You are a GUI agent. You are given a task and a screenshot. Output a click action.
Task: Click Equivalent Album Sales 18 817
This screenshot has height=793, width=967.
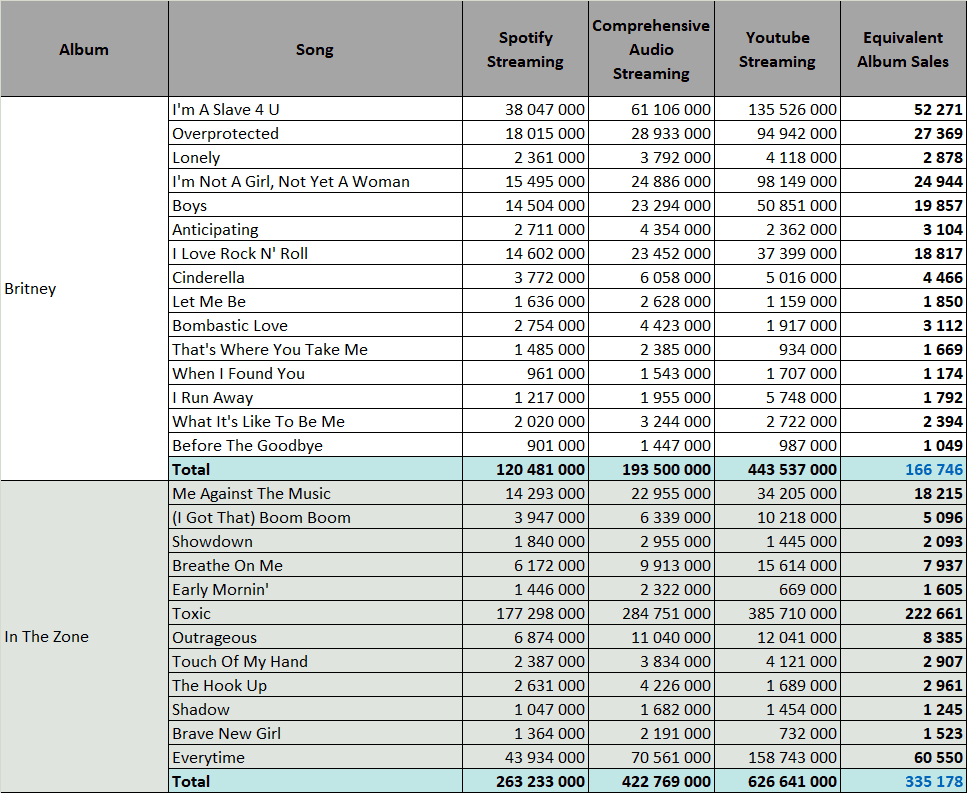click(903, 253)
